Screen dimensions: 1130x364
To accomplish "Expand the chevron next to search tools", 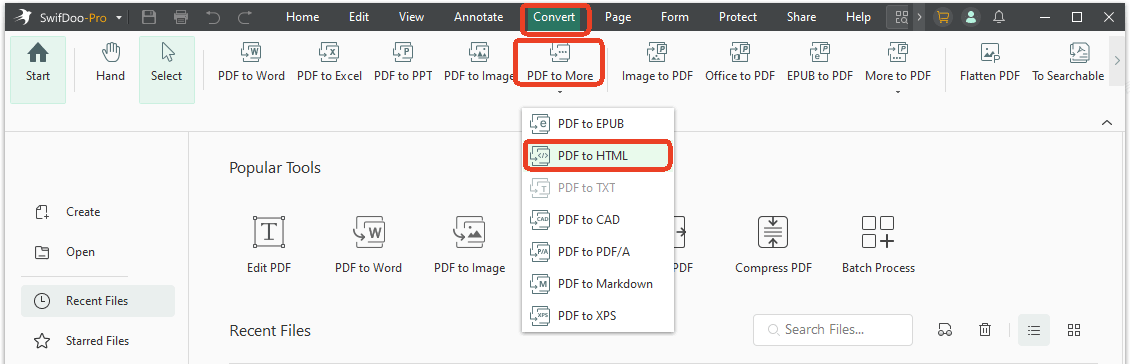I will coord(920,17).
